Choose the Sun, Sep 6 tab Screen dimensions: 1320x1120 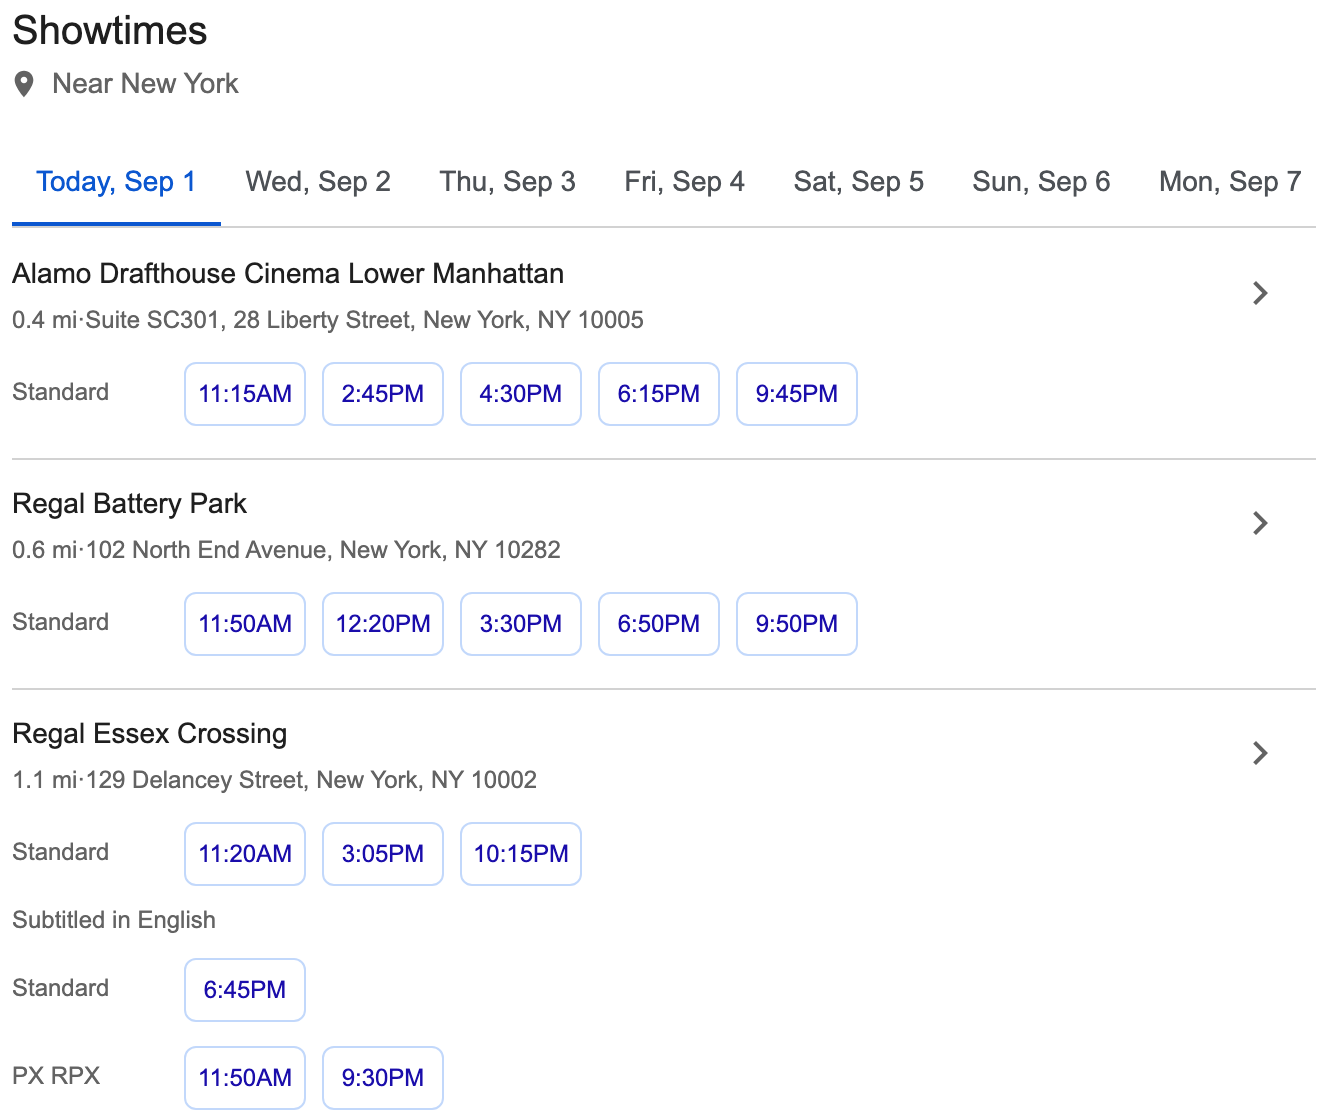1041,182
